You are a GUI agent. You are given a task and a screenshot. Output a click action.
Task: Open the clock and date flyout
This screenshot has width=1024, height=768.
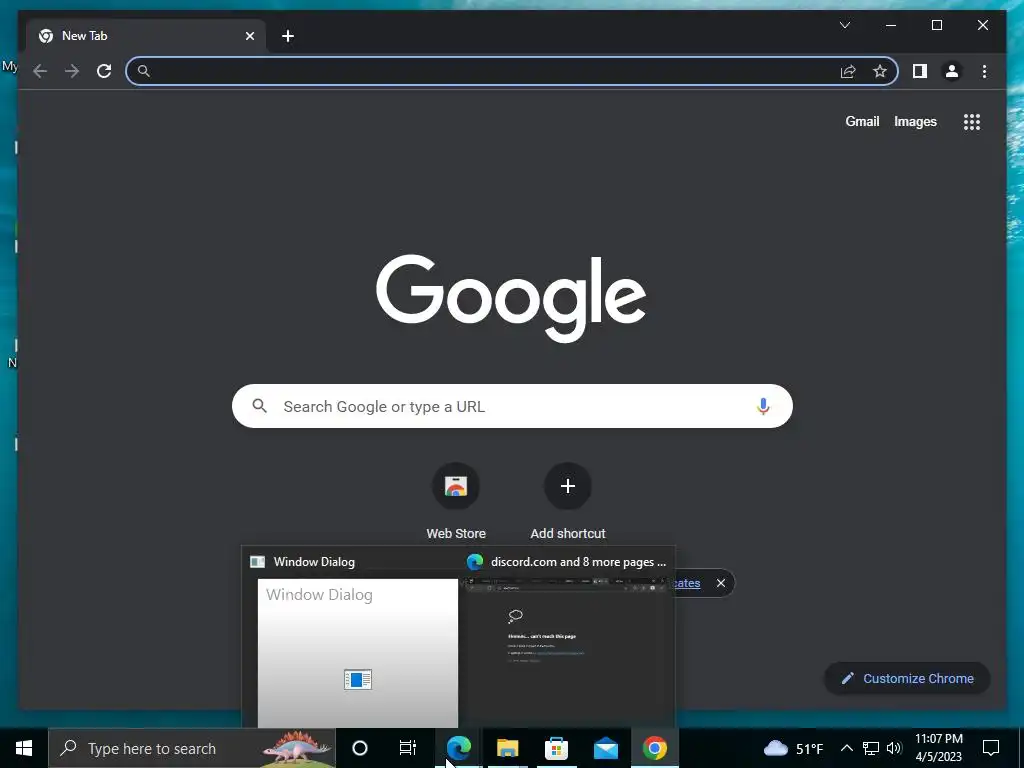tap(938, 748)
